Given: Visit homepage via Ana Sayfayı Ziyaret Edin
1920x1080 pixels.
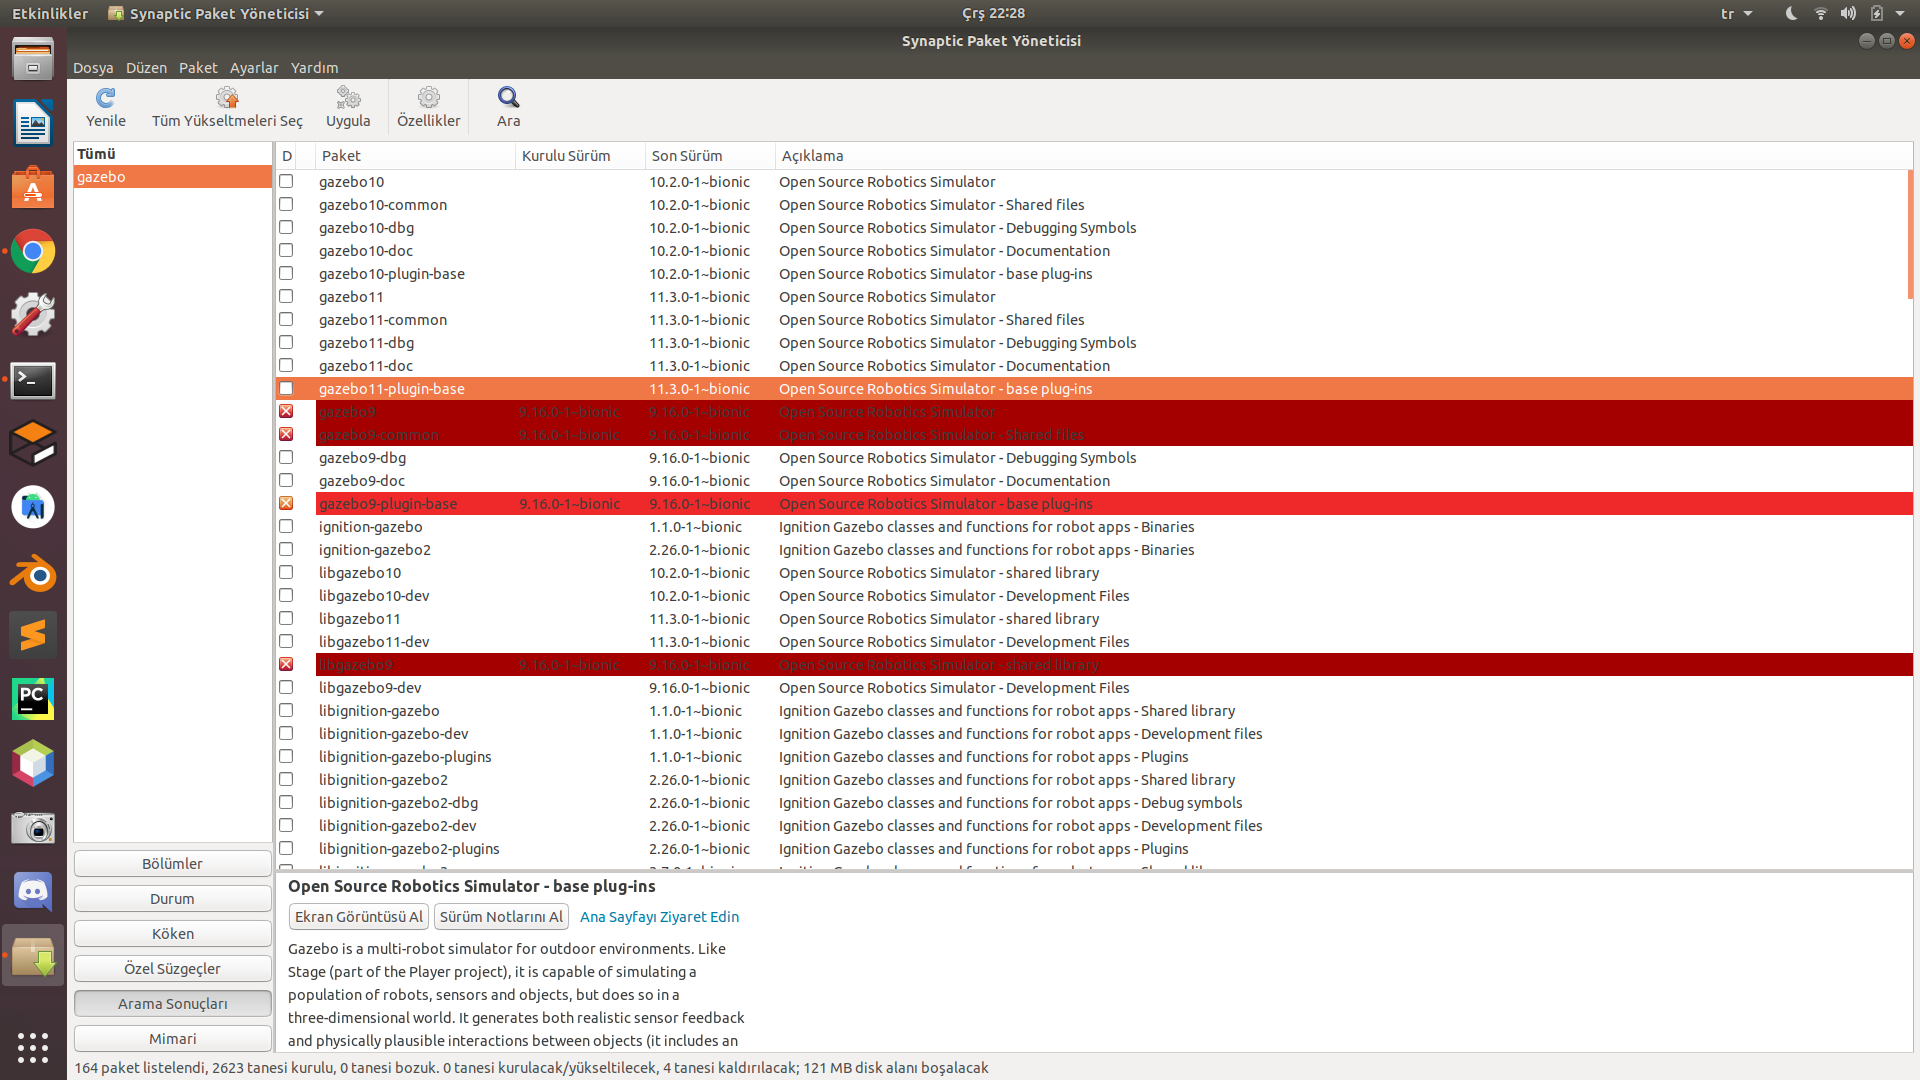Looking at the screenshot, I should click(659, 916).
